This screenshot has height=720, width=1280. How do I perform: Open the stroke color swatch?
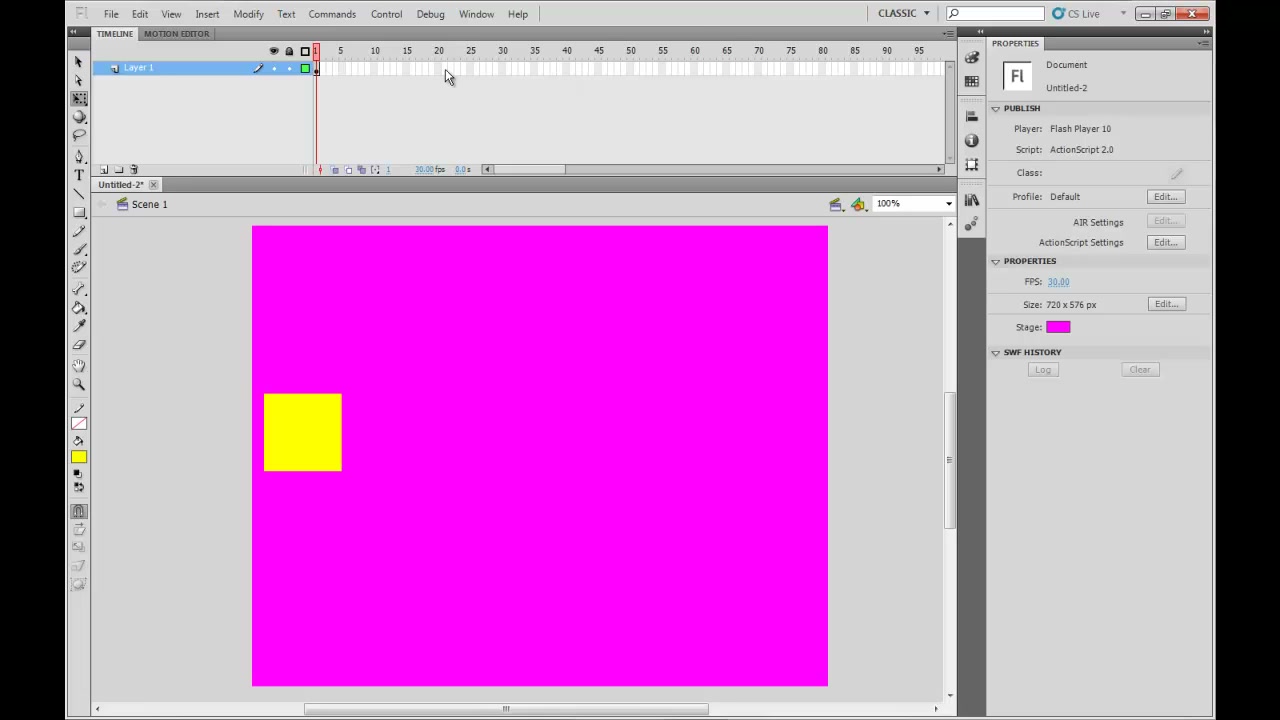point(79,424)
